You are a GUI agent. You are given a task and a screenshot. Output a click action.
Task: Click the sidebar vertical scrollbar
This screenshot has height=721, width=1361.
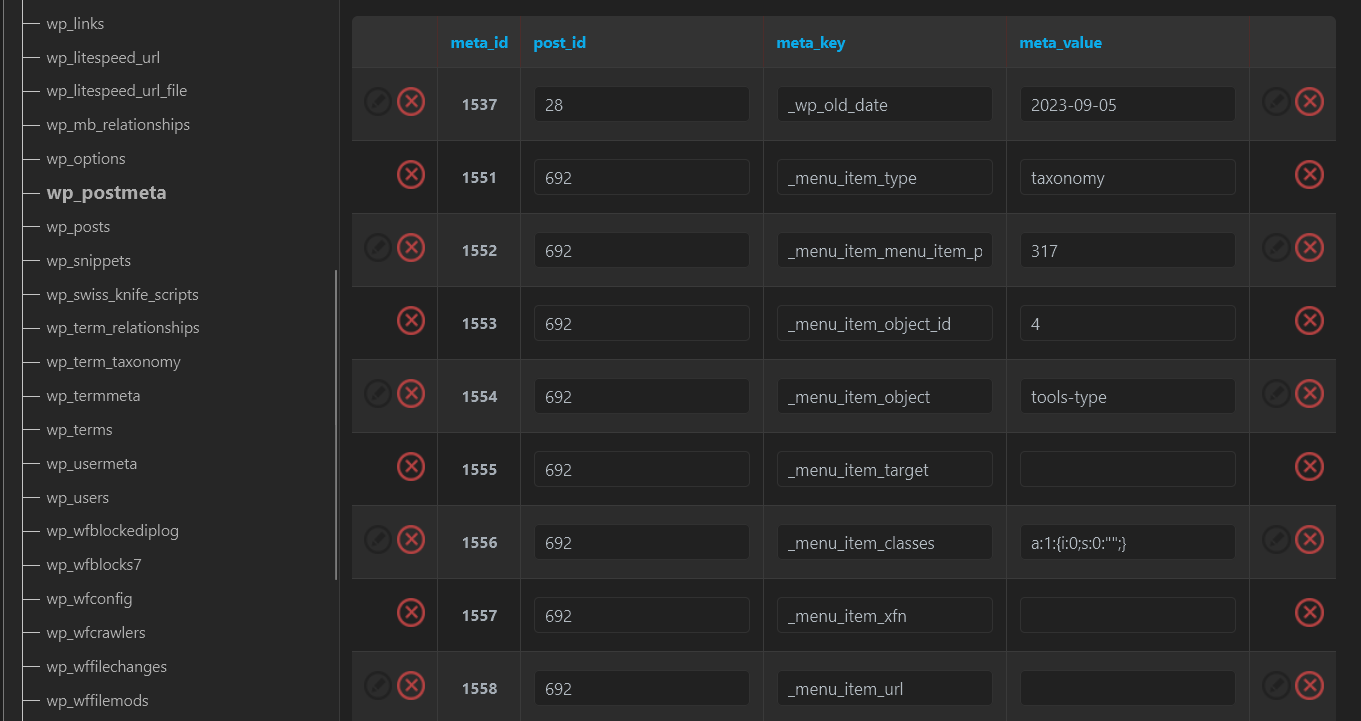point(336,425)
